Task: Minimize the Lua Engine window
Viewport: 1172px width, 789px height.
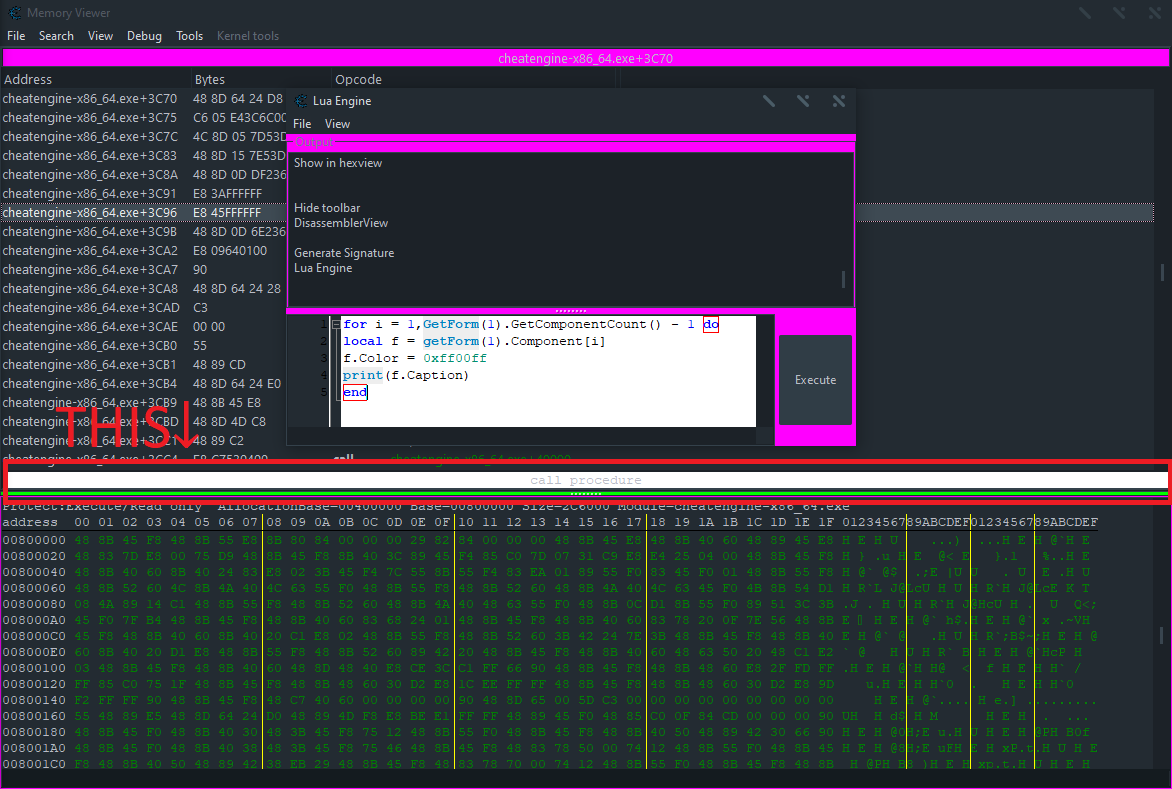Action: point(768,101)
